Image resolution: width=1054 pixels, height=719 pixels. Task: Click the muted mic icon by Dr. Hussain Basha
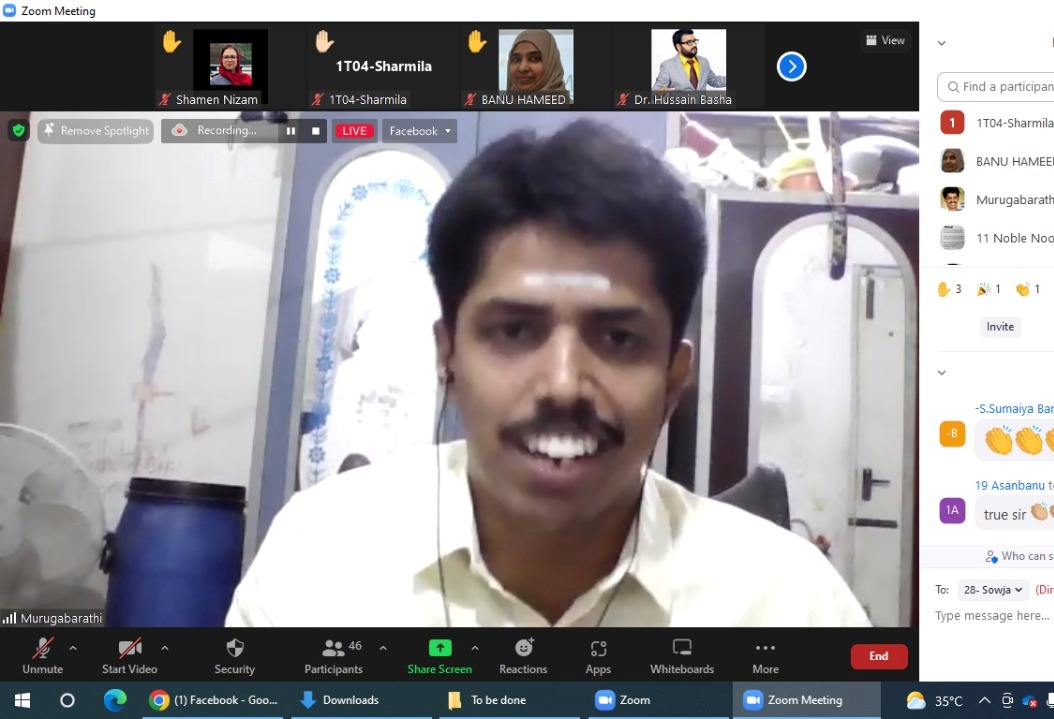point(623,99)
